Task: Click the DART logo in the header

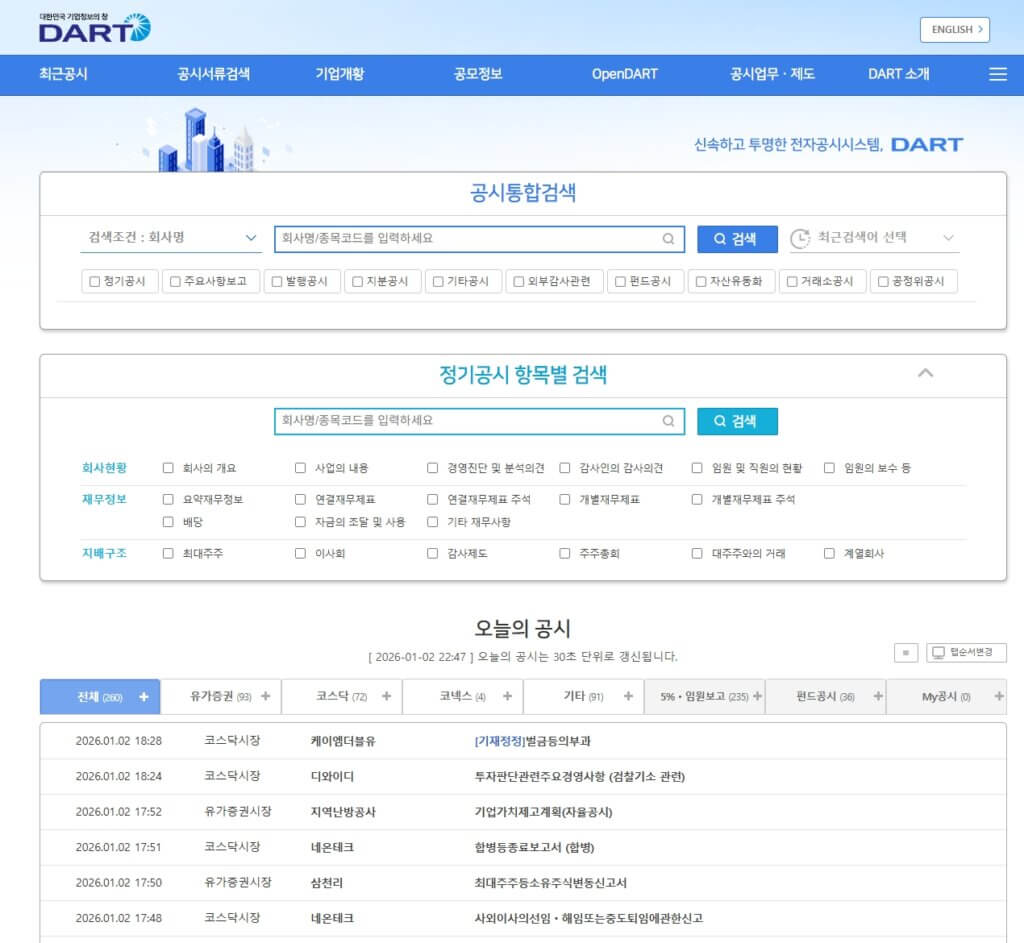Action: [90, 29]
